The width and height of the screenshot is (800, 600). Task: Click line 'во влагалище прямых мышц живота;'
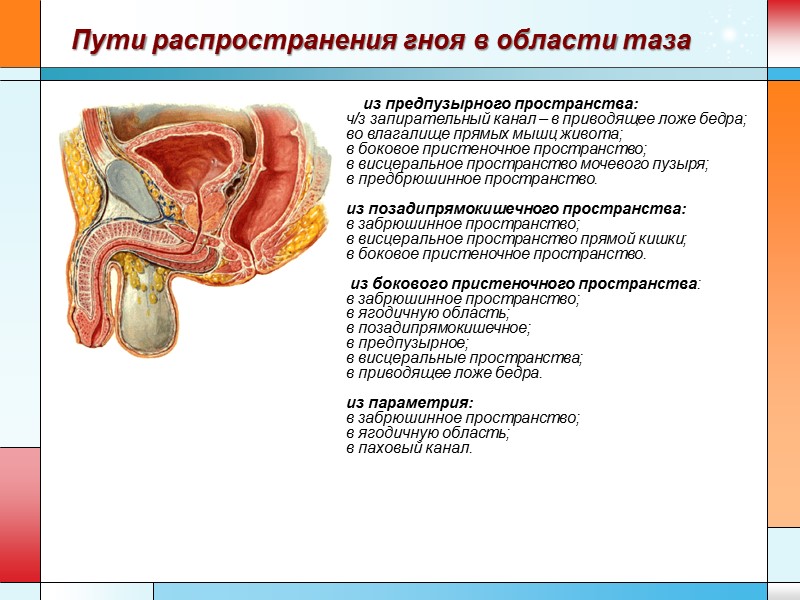click(485, 134)
